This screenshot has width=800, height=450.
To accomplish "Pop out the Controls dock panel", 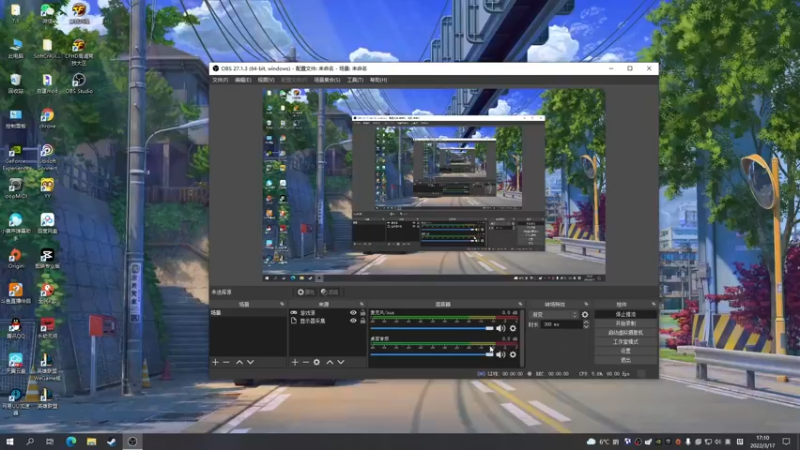I will tap(654, 304).
